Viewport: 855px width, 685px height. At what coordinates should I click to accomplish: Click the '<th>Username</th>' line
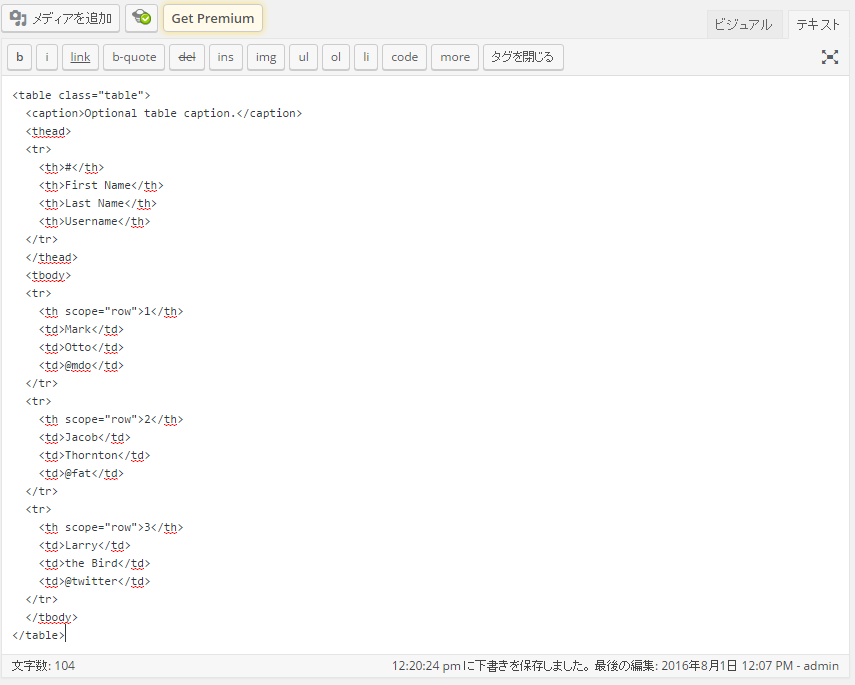coord(94,221)
